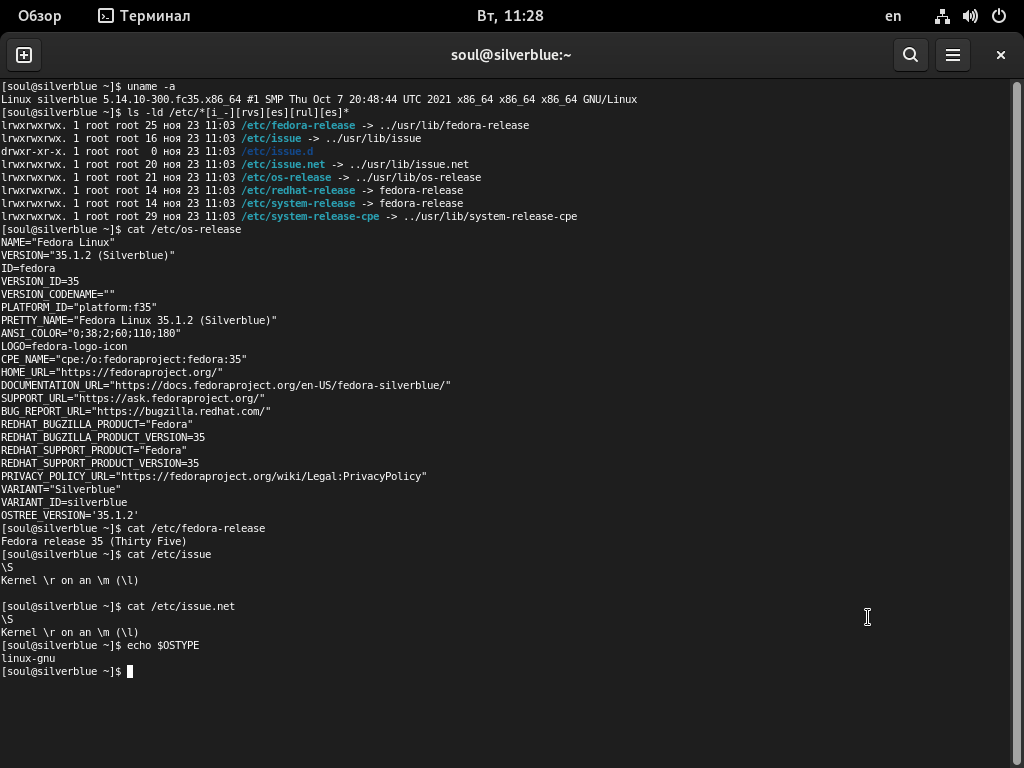Click the PRETTY_NAME line
Screen dimensions: 1024x768
coord(139,320)
